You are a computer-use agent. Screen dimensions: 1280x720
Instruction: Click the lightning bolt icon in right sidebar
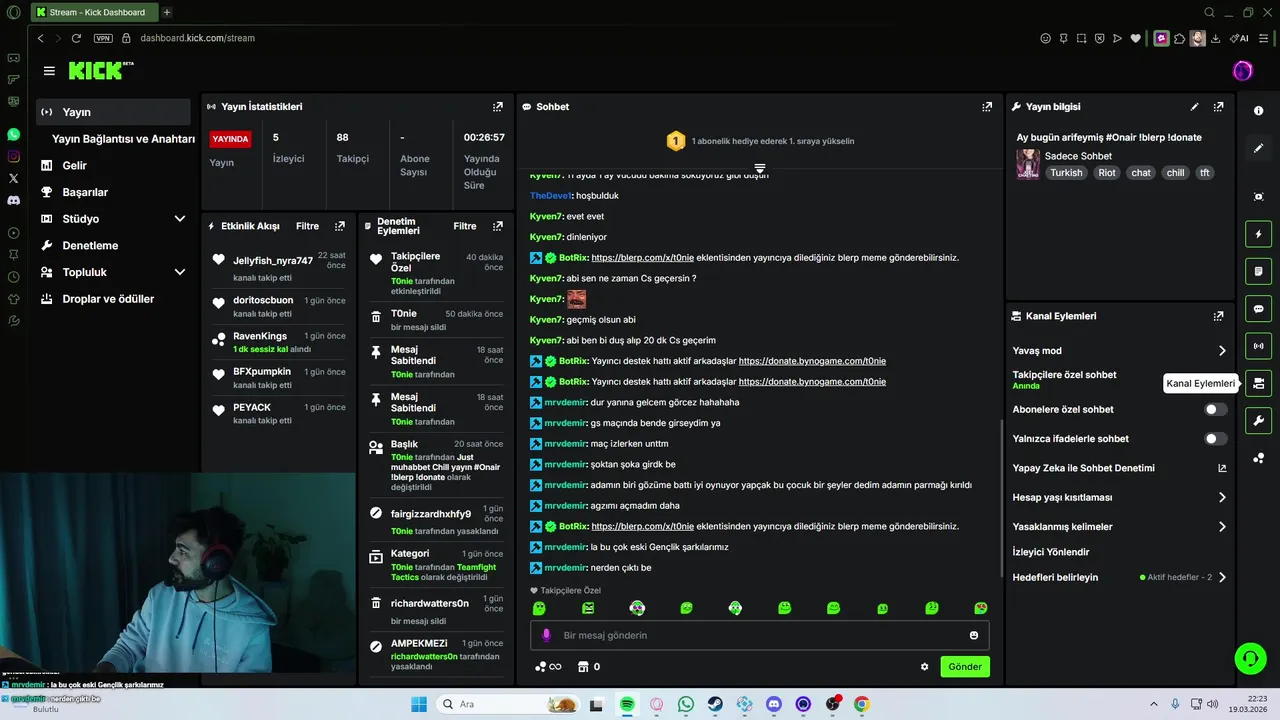1259,234
